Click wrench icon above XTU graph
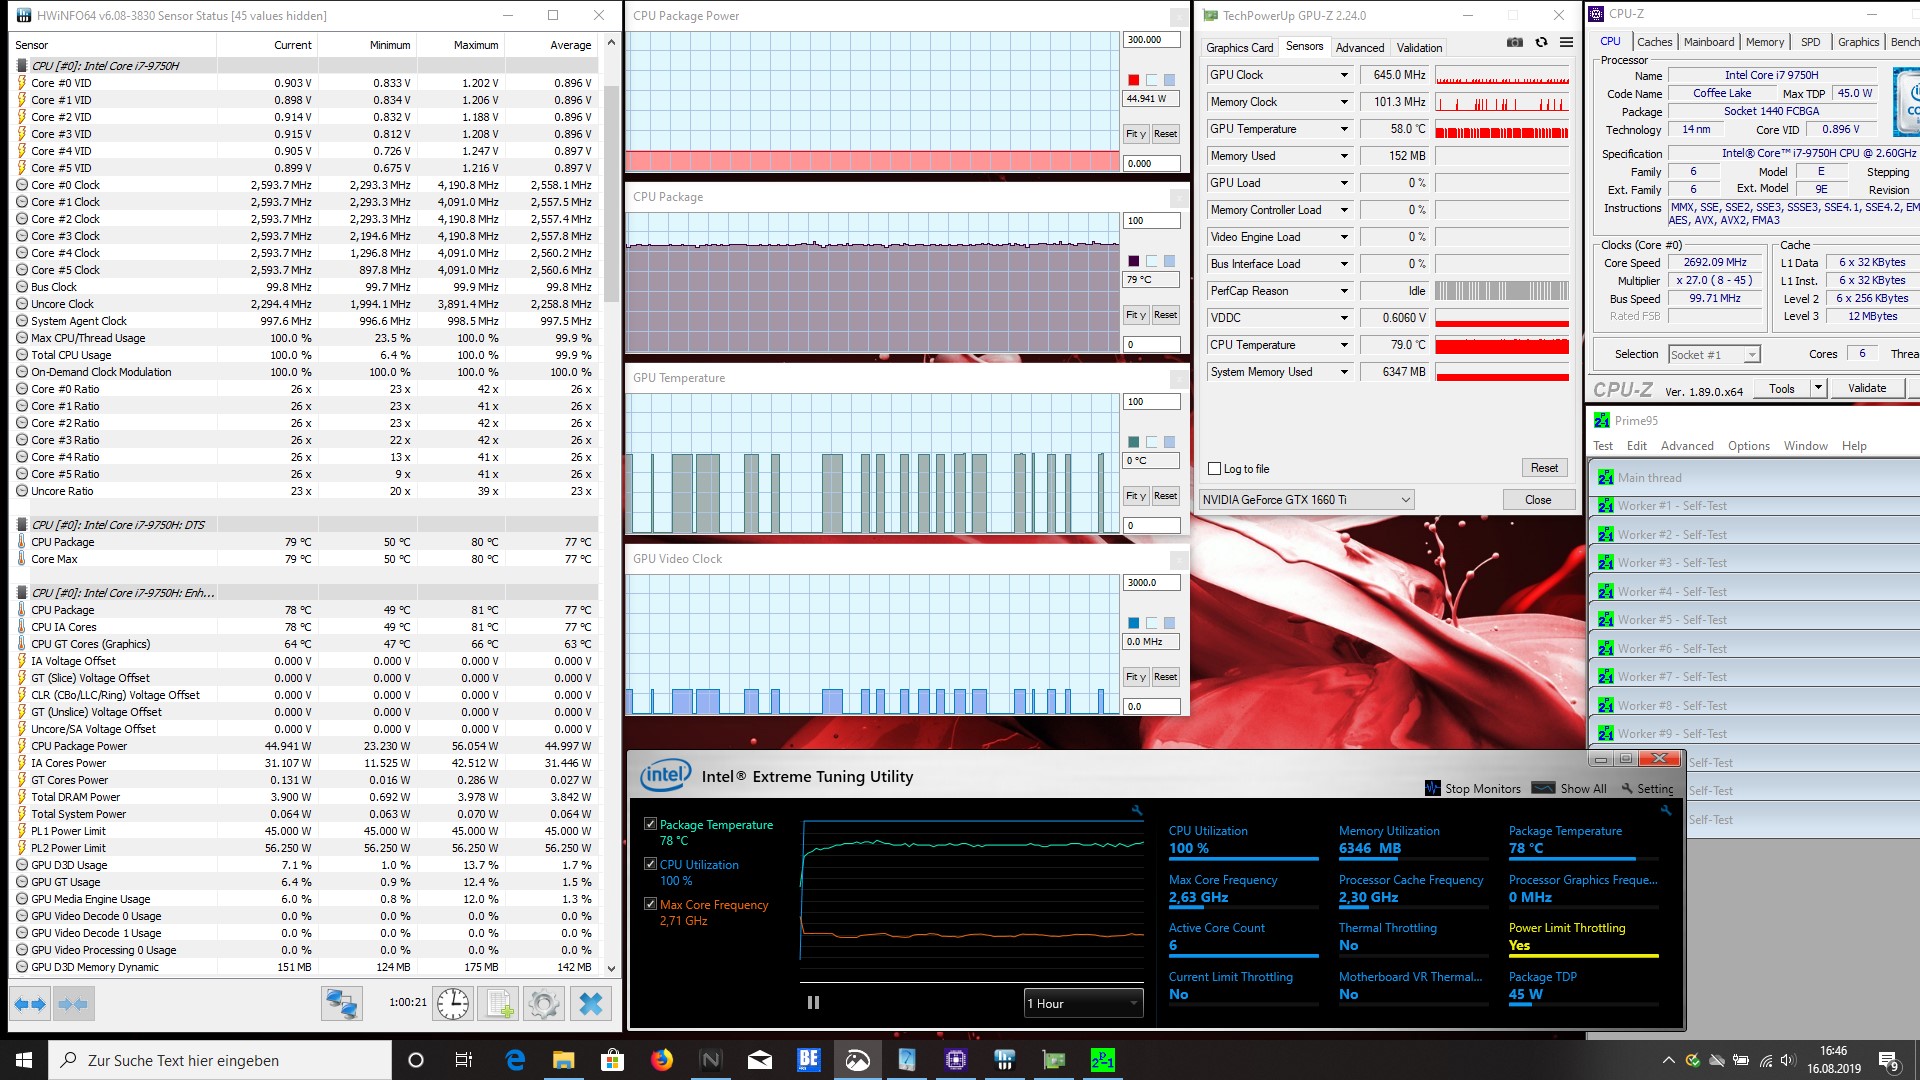The image size is (1920, 1080). [1137, 810]
